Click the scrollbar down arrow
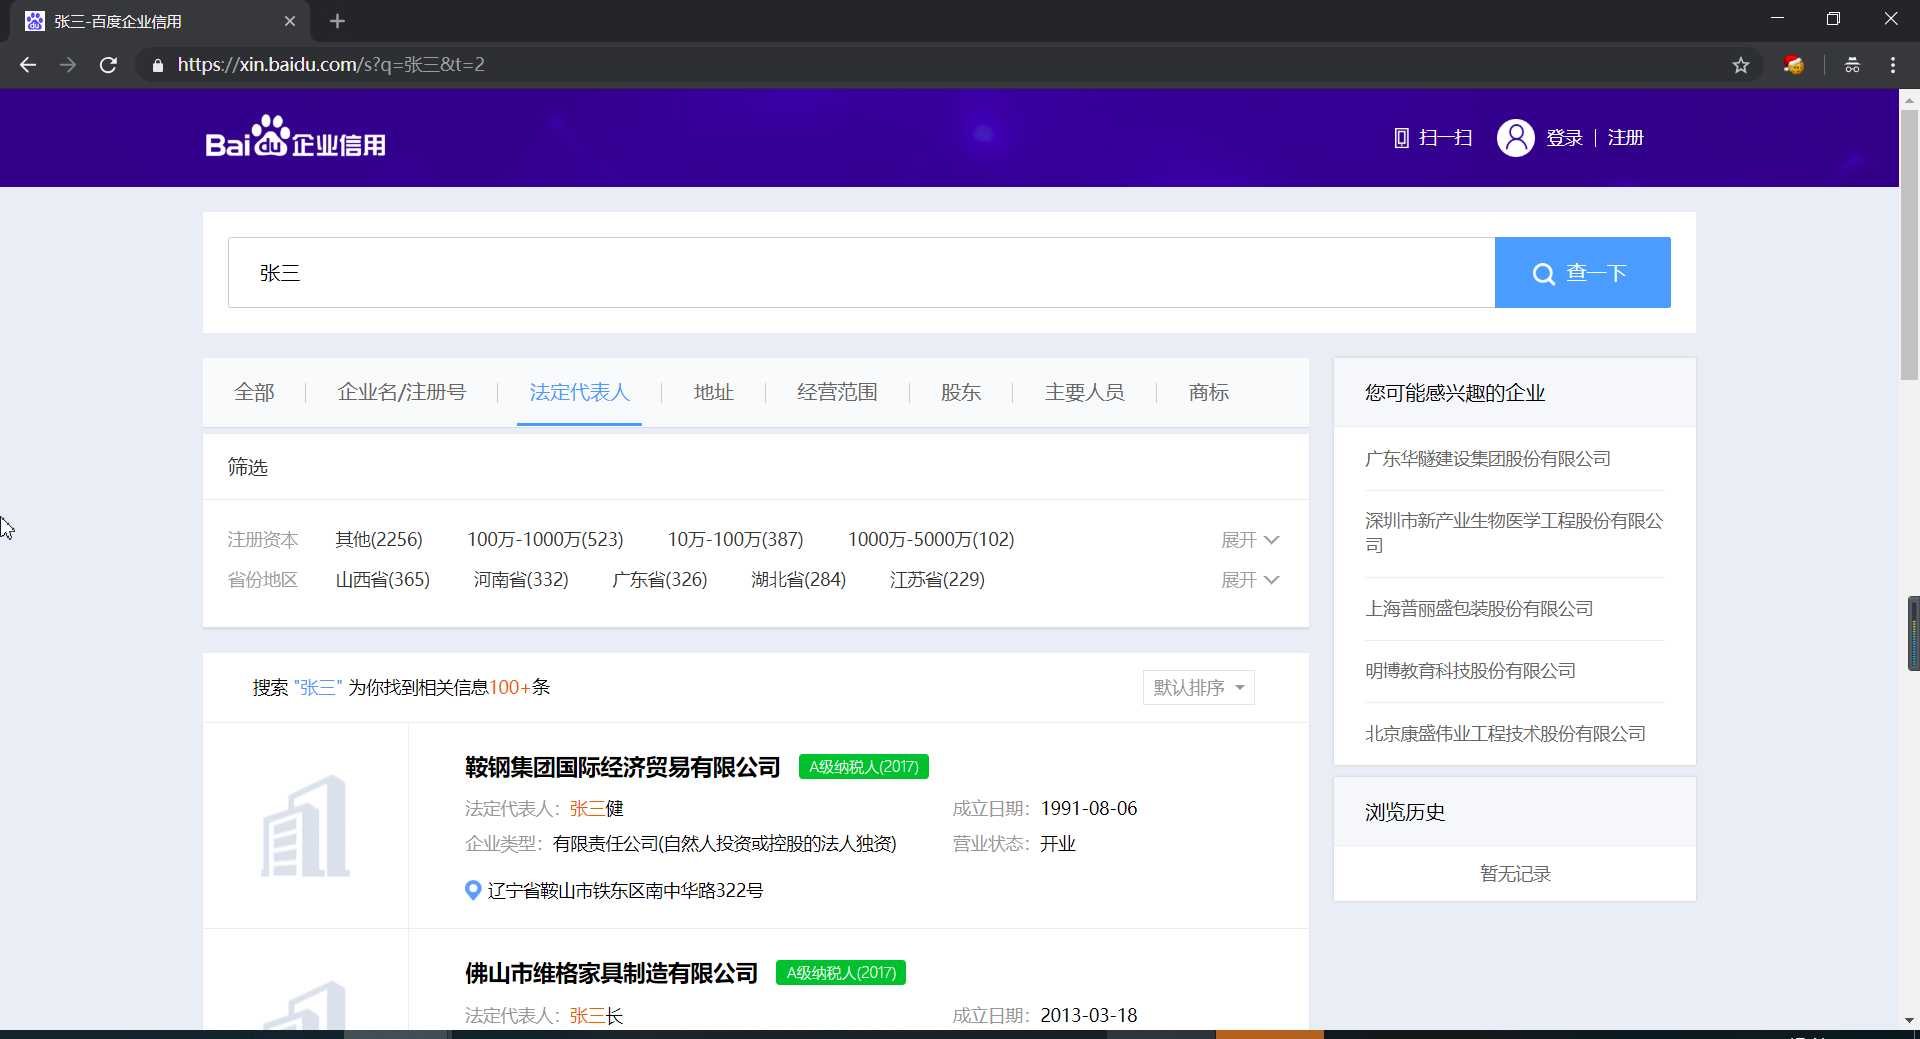 [x=1909, y=1021]
